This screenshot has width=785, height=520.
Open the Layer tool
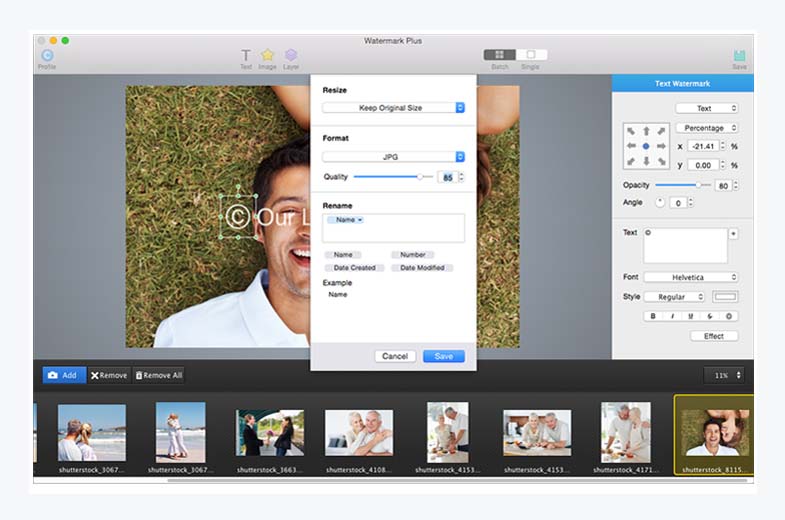291,56
